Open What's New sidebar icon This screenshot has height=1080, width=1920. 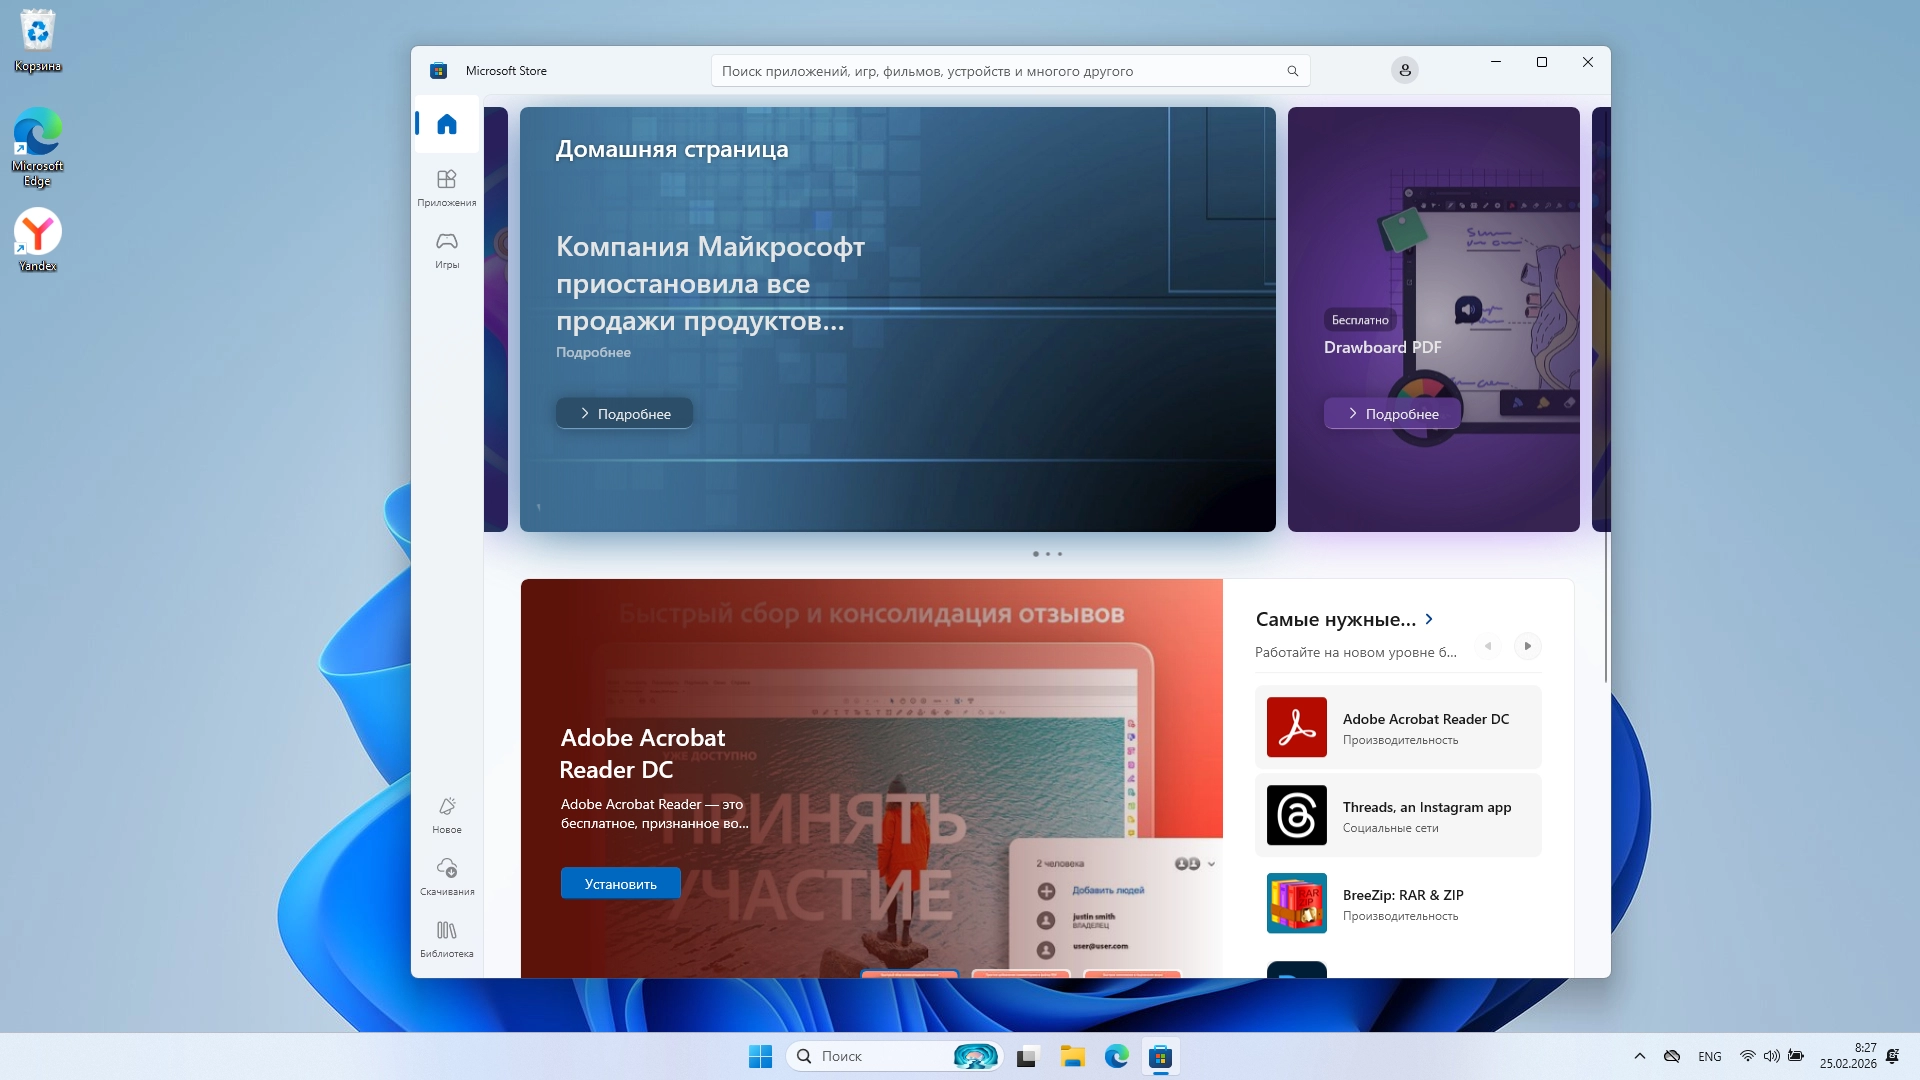(x=446, y=814)
